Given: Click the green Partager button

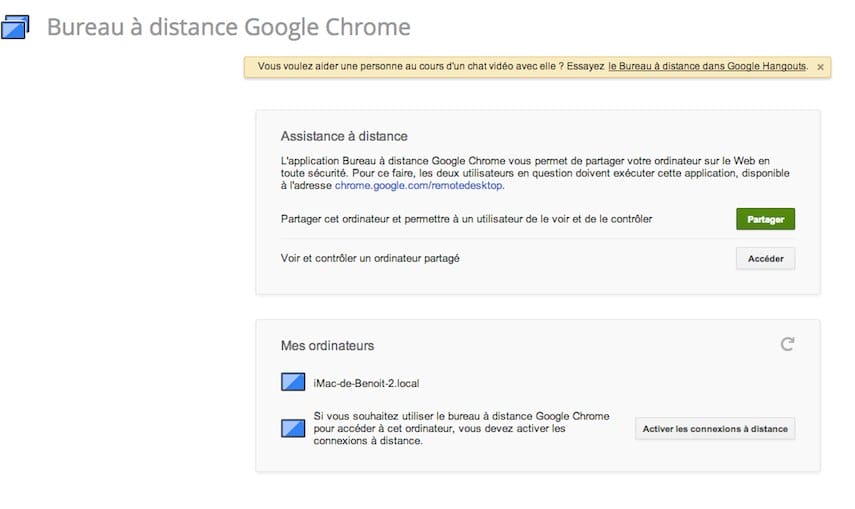Looking at the screenshot, I should click(765, 219).
